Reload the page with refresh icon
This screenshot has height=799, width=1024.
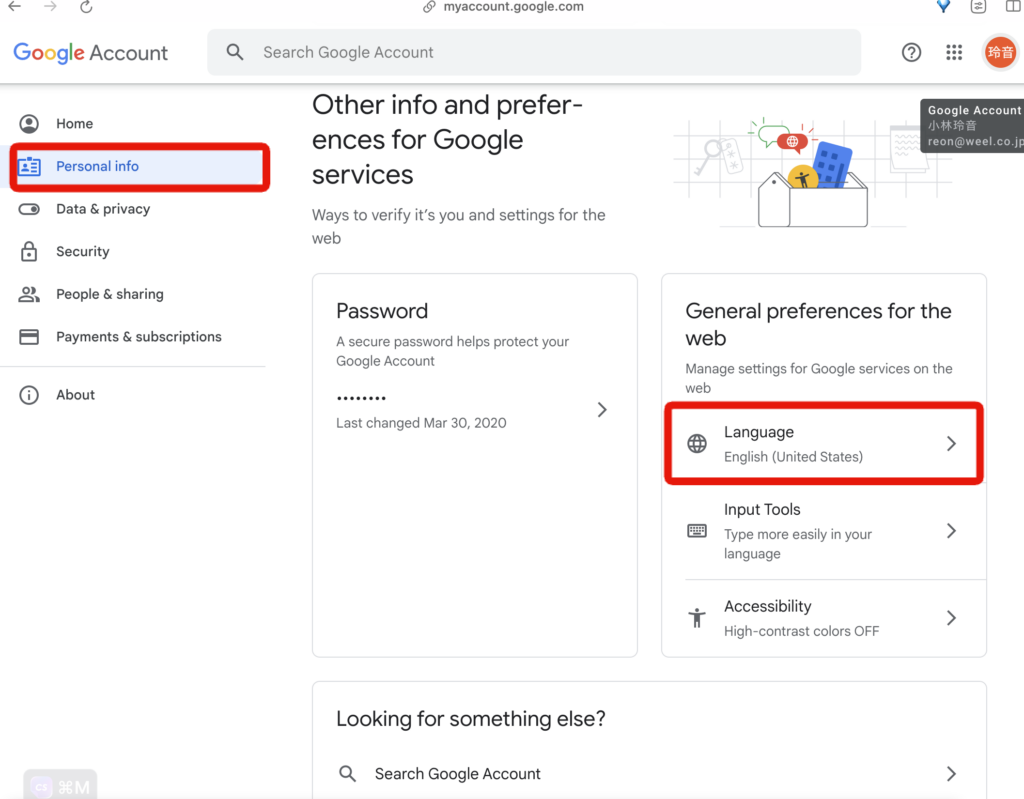point(86,7)
